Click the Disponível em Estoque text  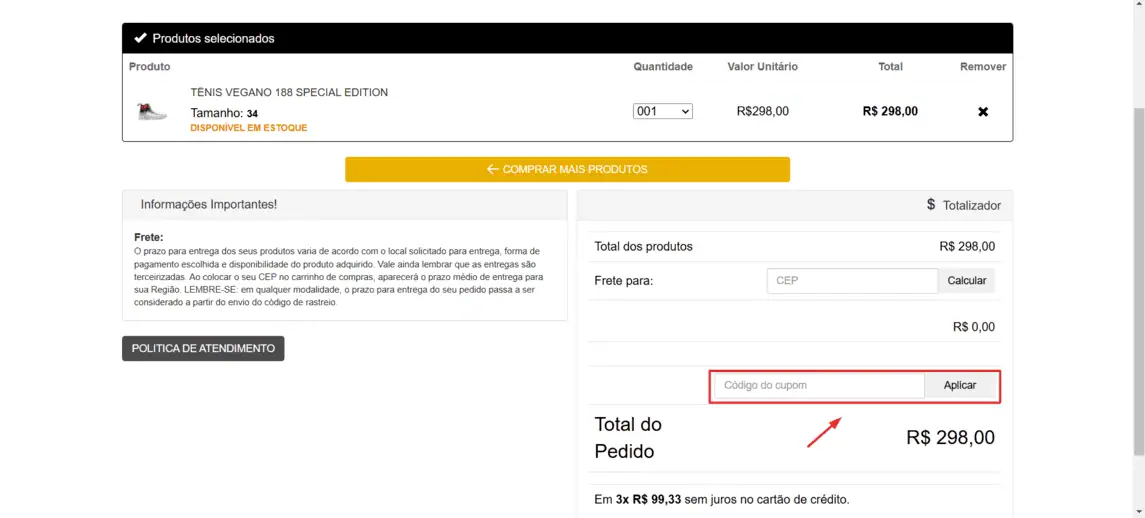pyautogui.click(x=249, y=128)
